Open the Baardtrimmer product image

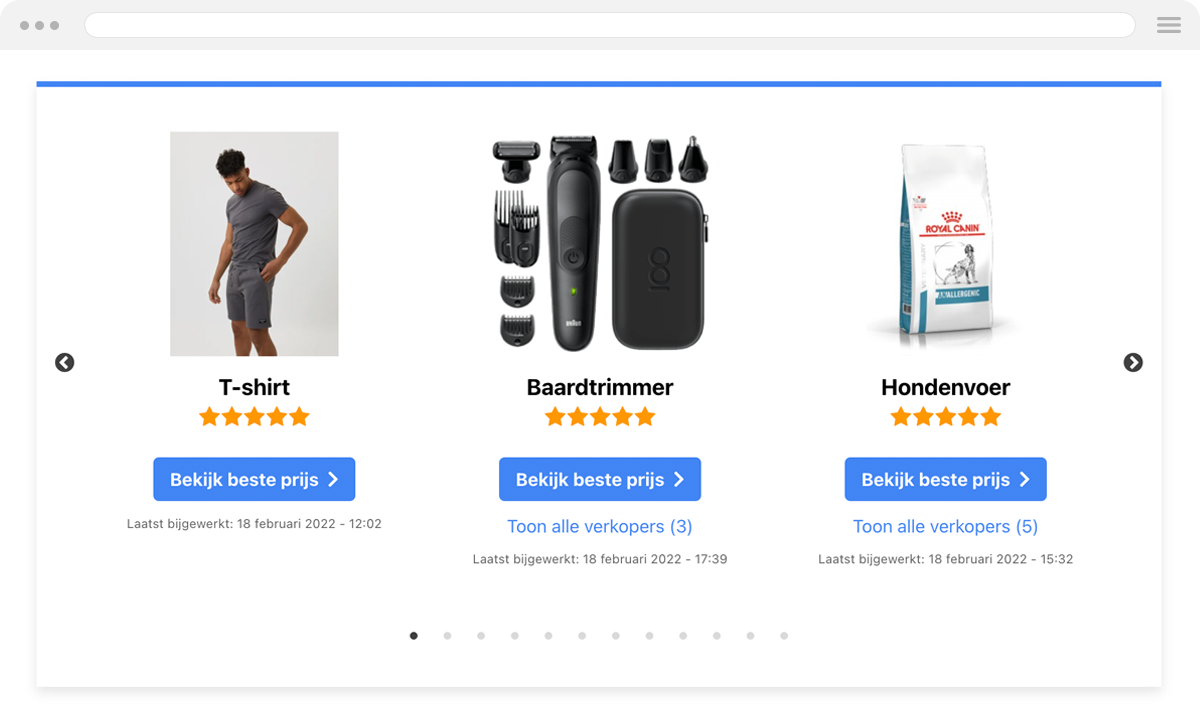[x=598, y=244]
